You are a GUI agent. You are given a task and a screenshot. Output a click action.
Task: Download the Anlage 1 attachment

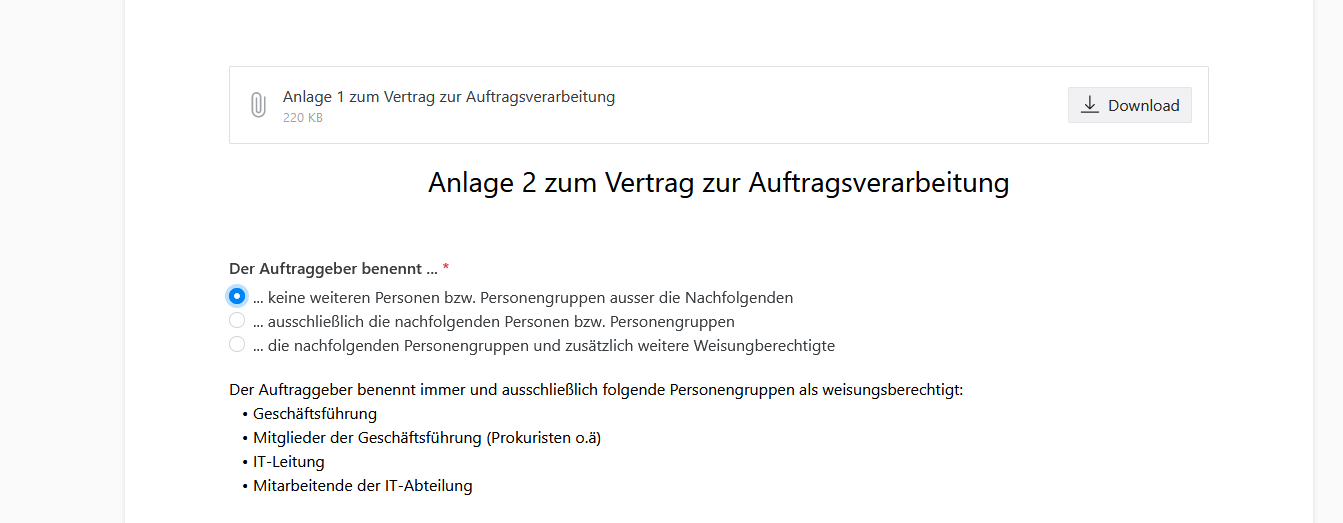point(1130,105)
